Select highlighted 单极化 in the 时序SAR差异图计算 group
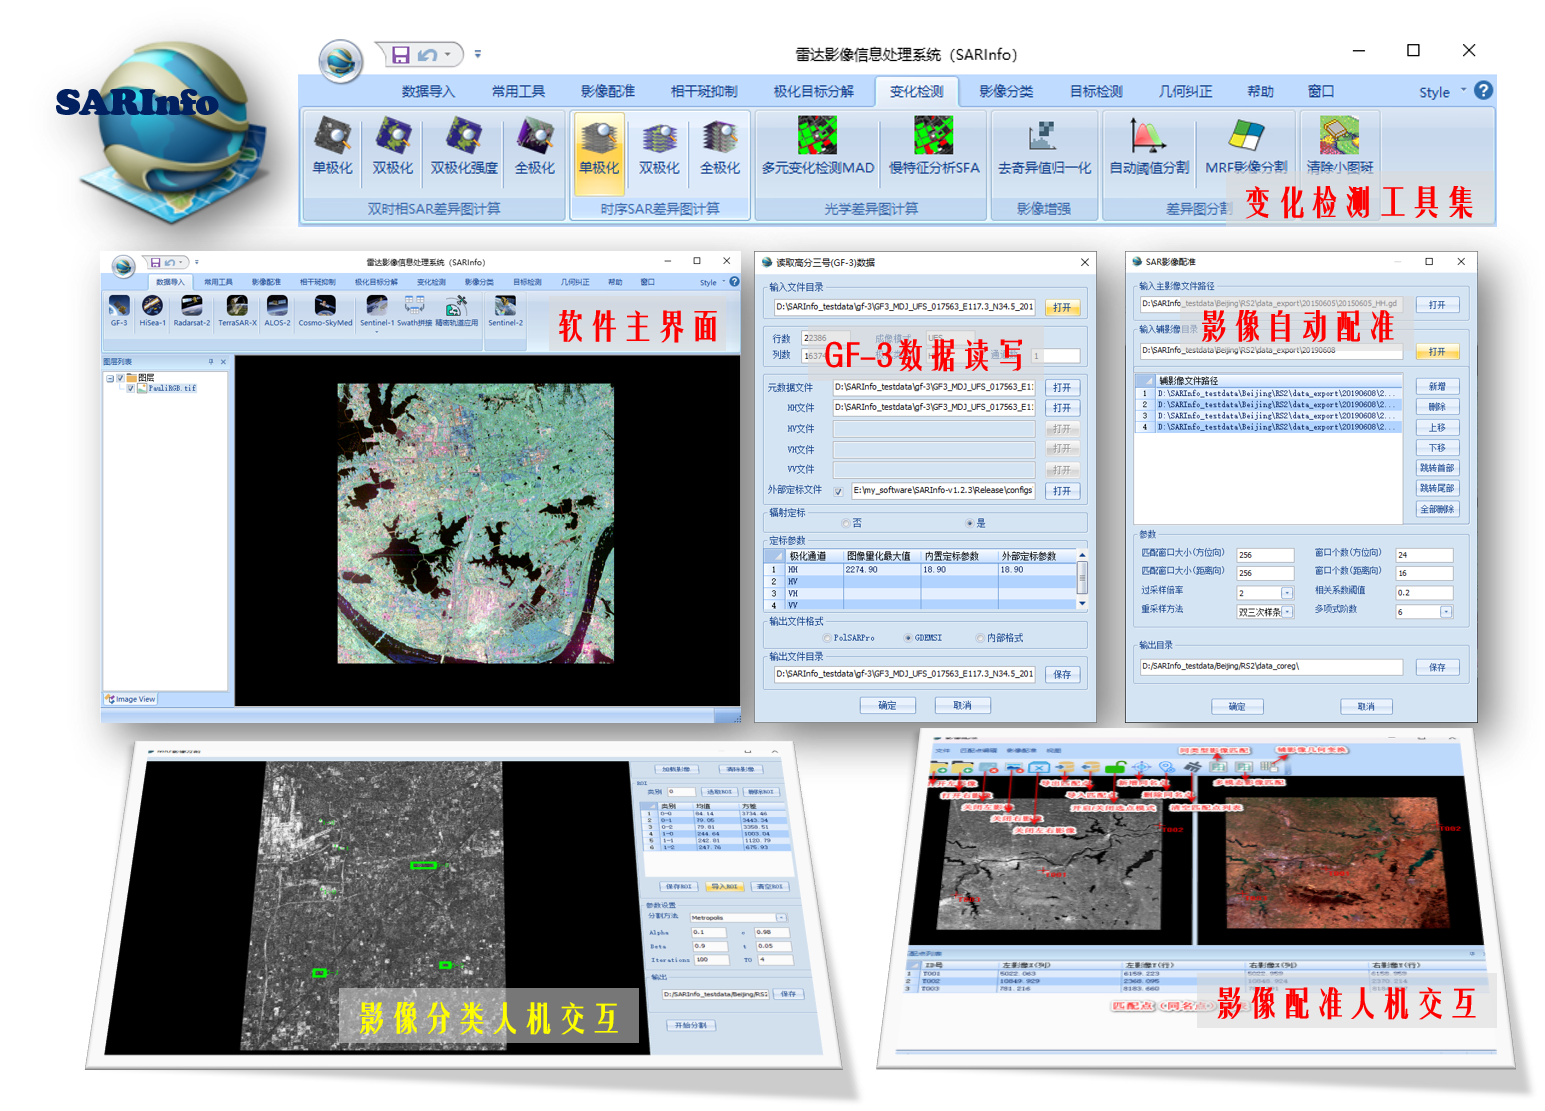 [x=599, y=152]
